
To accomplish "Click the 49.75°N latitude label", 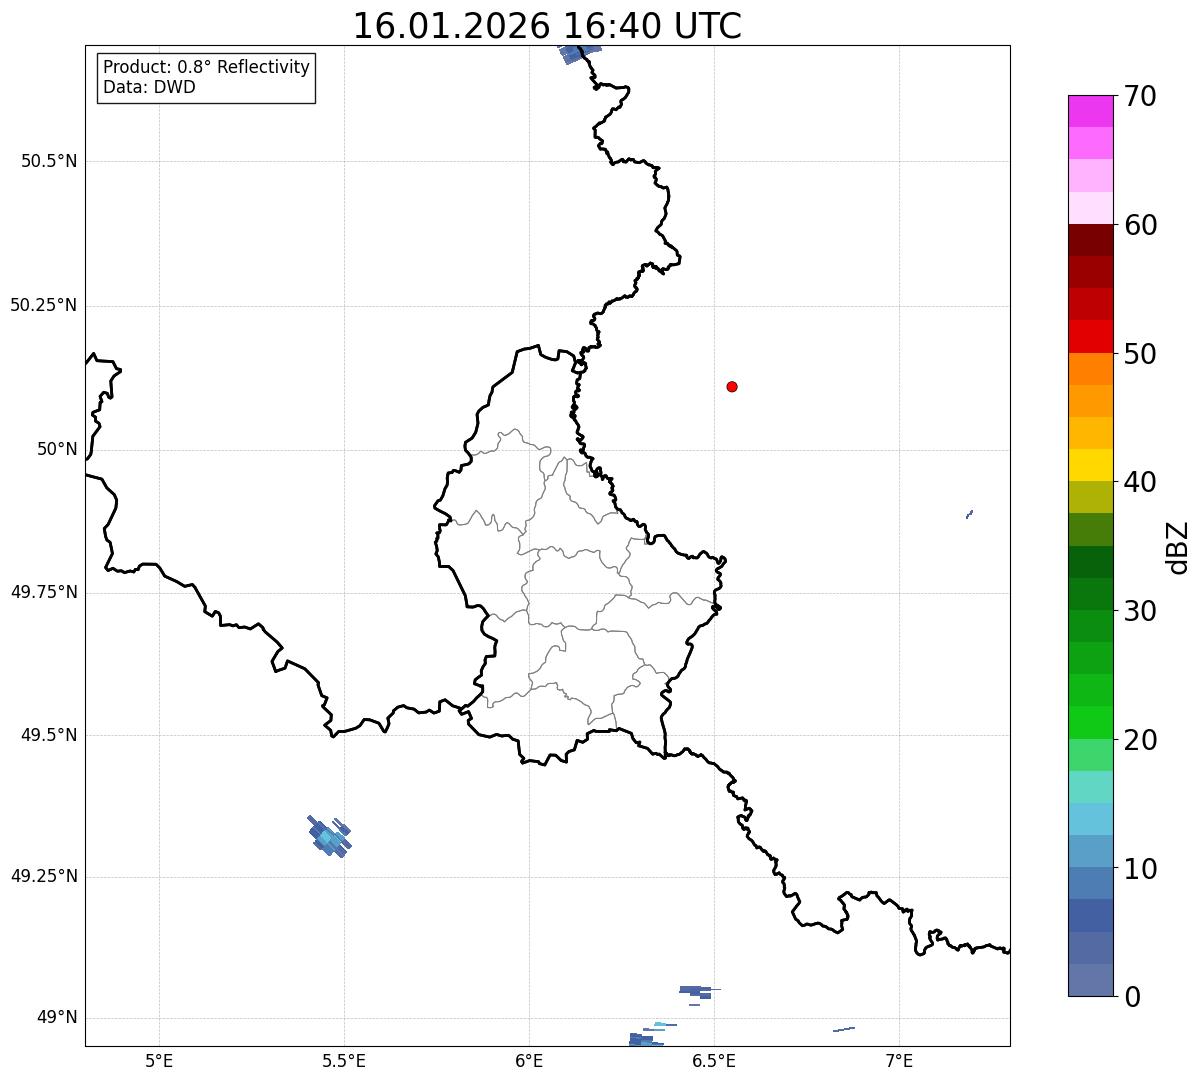I will (x=44, y=592).
